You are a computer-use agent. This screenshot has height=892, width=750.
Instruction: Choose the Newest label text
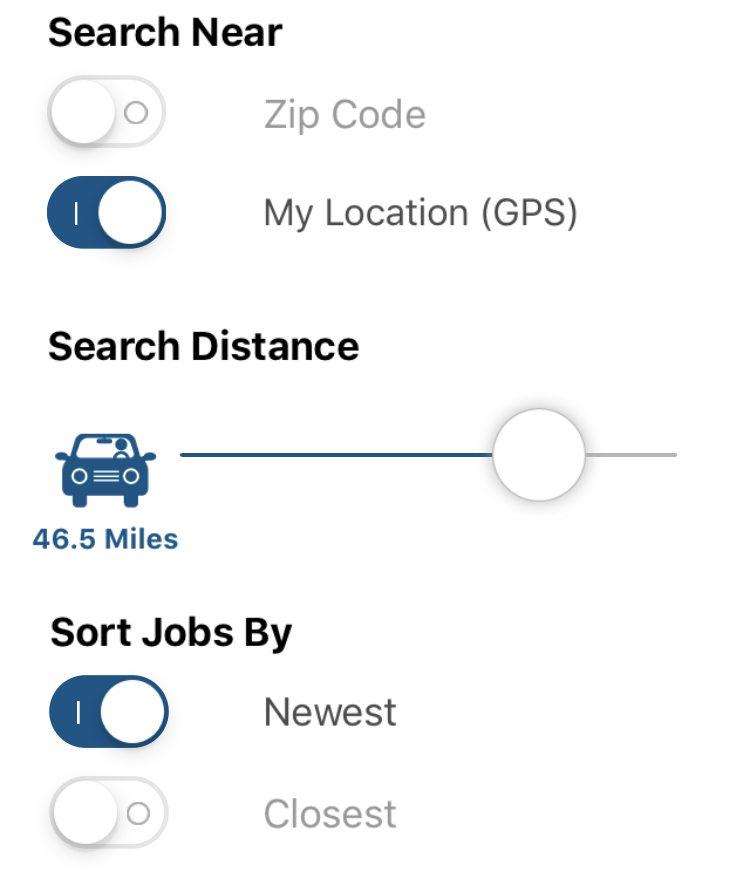coord(330,712)
